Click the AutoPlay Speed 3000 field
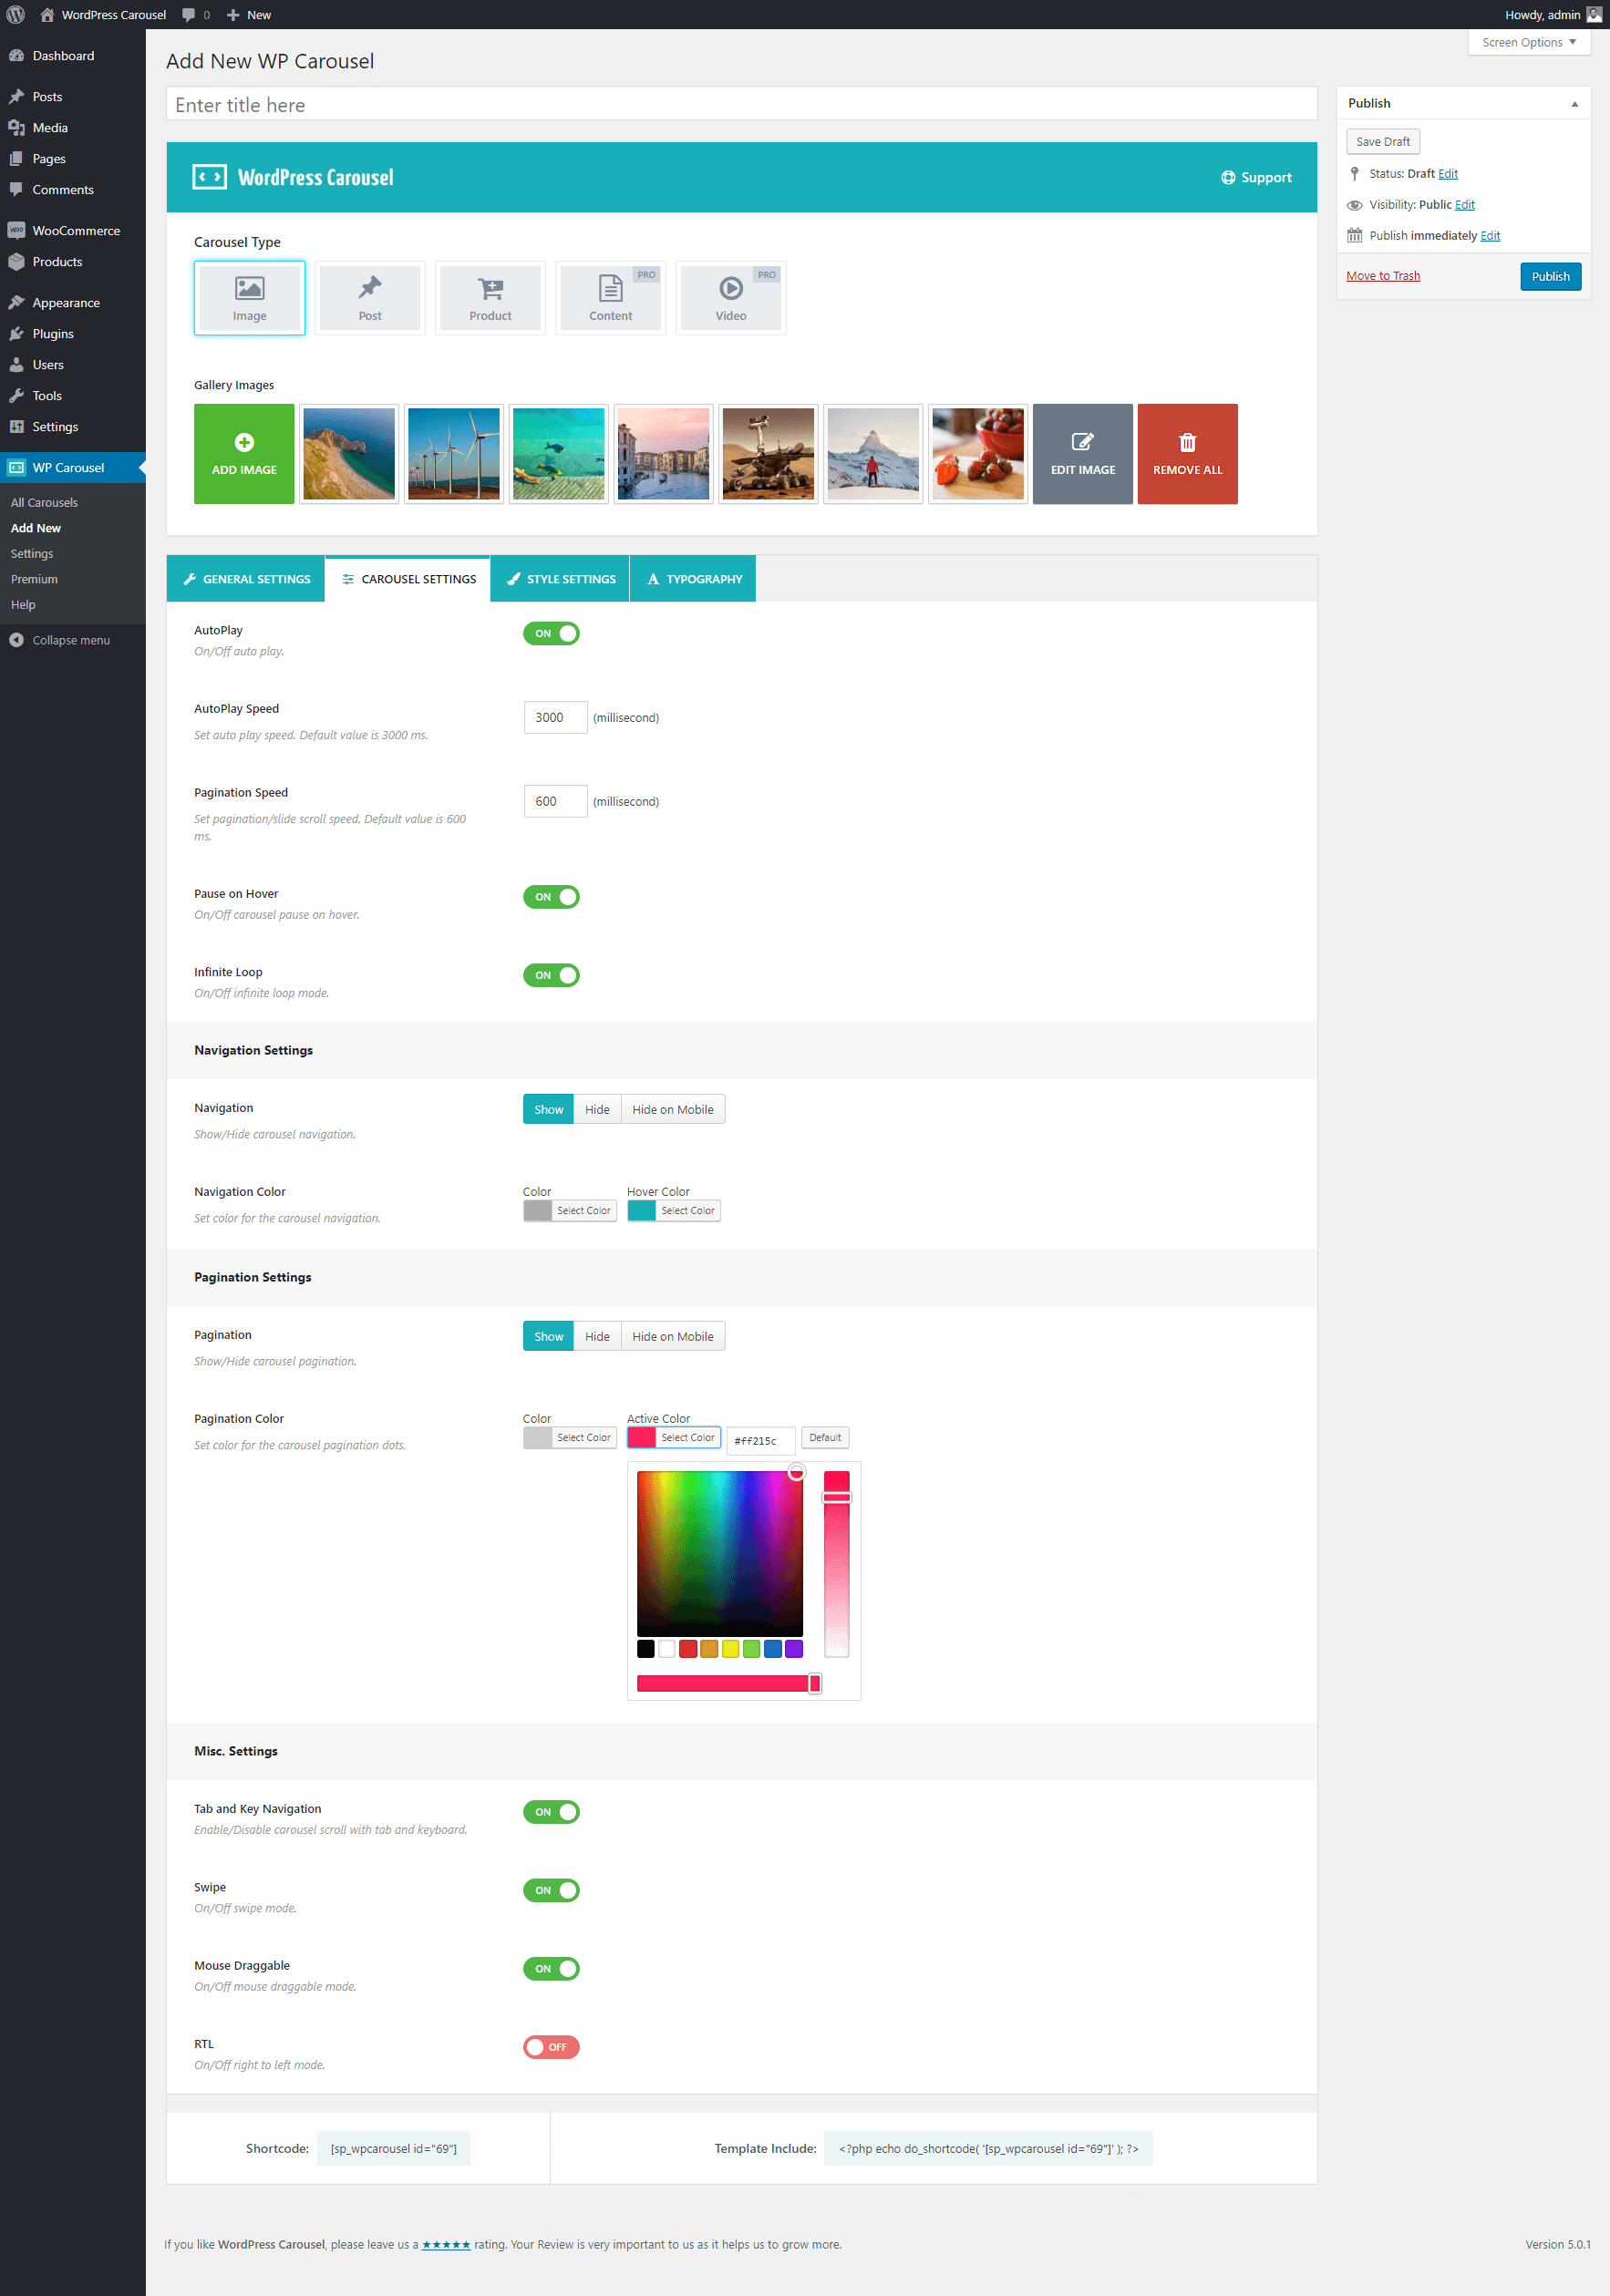 point(555,718)
